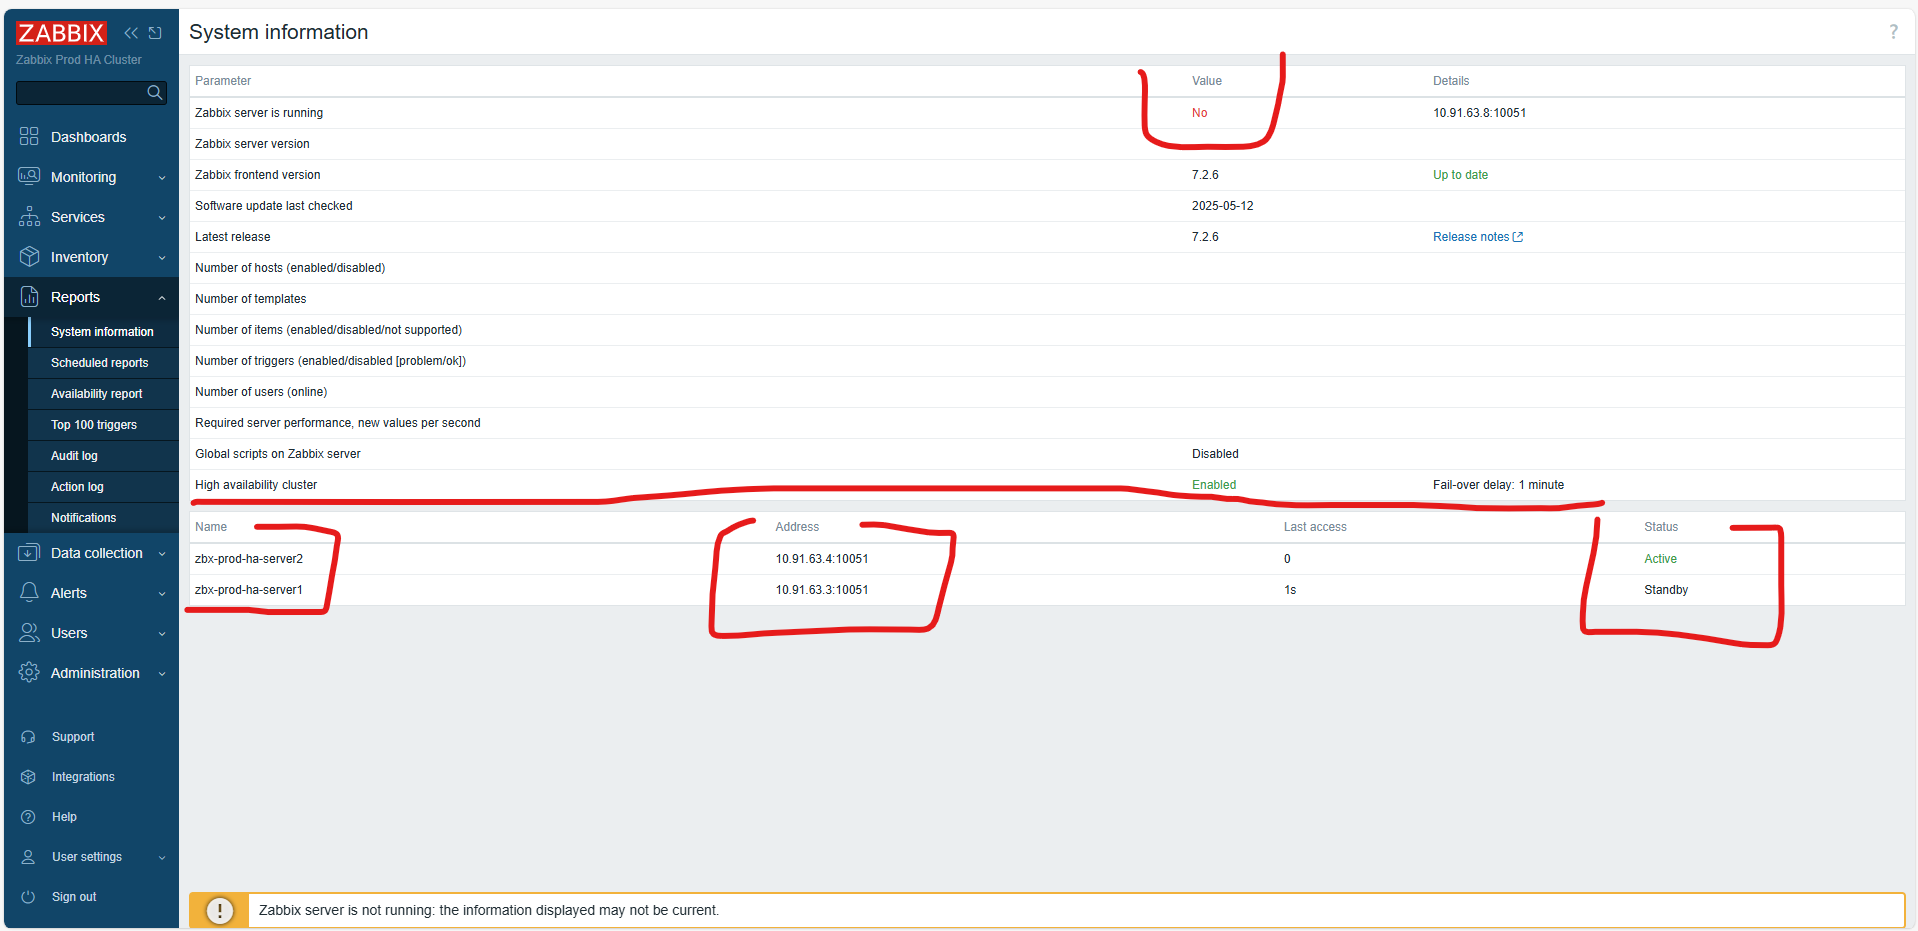Click the search magnifier icon
Image resolution: width=1918 pixels, height=931 pixels.
click(154, 93)
